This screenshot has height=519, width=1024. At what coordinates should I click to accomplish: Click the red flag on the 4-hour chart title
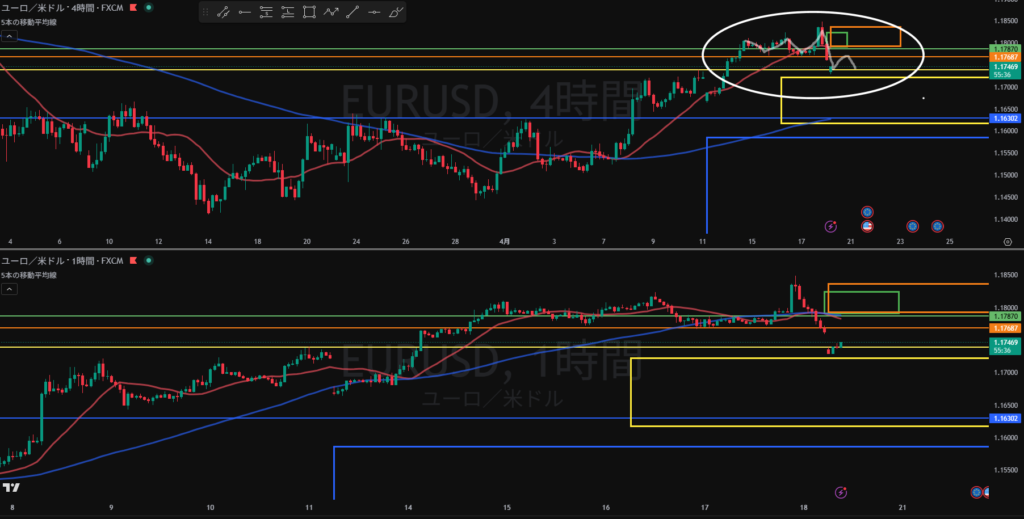click(x=132, y=8)
